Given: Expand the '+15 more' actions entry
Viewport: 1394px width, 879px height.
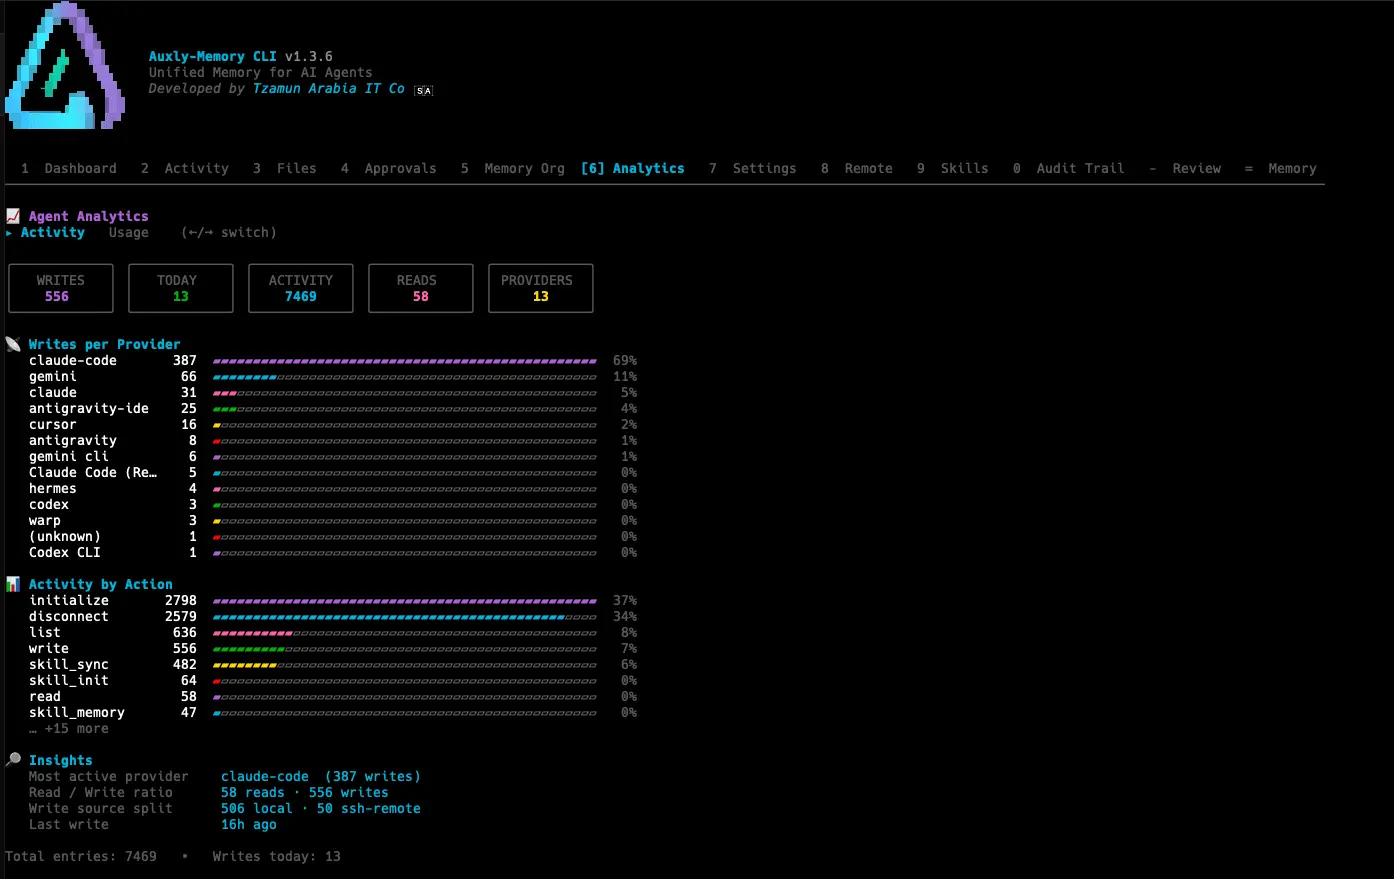Looking at the screenshot, I should click(x=69, y=728).
